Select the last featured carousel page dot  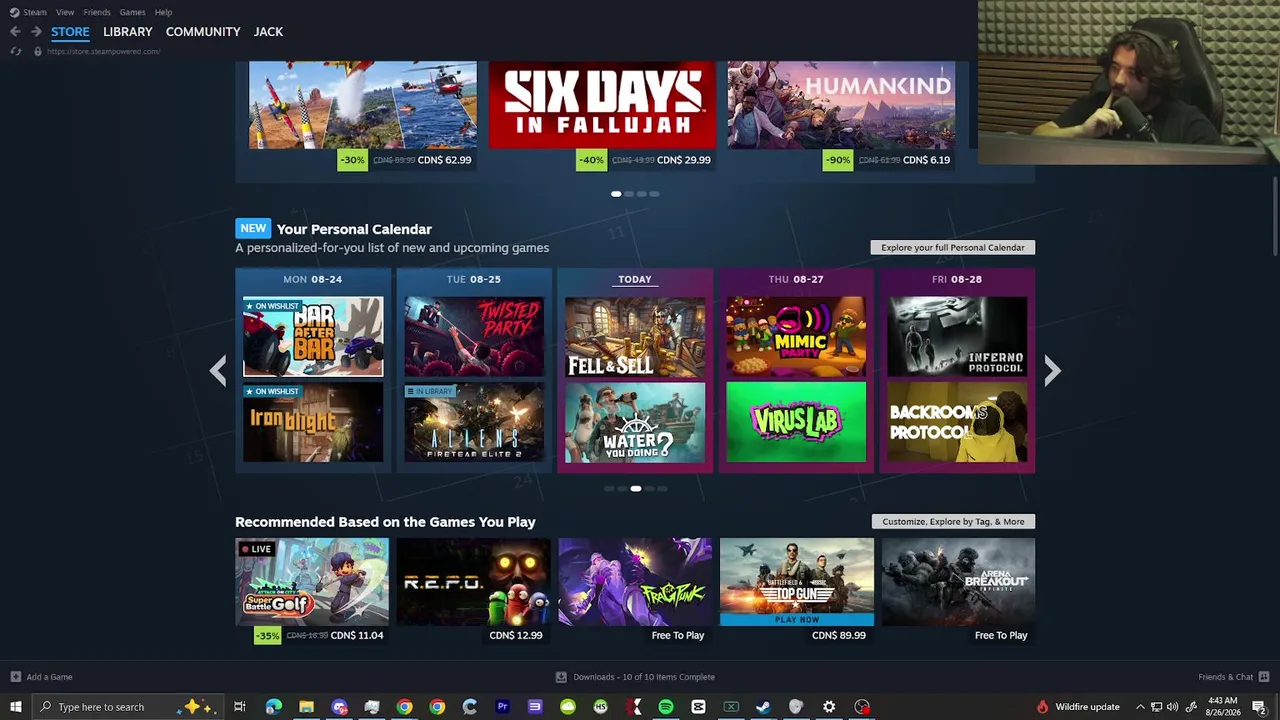[654, 194]
